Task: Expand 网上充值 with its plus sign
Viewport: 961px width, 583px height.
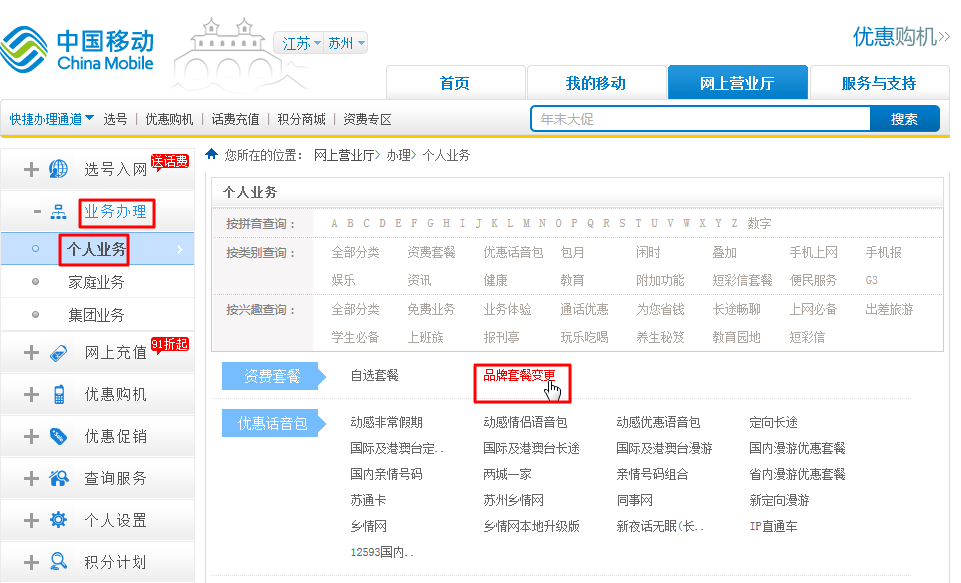Action: (31, 352)
